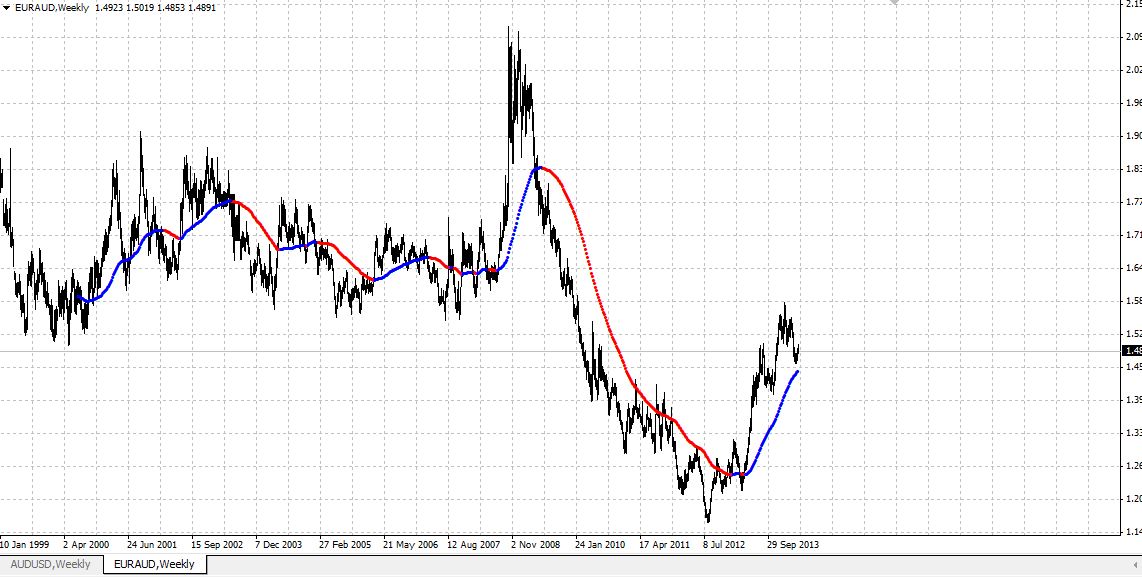
Task: Click the date label 24 Jun 2001
Action: [151, 543]
